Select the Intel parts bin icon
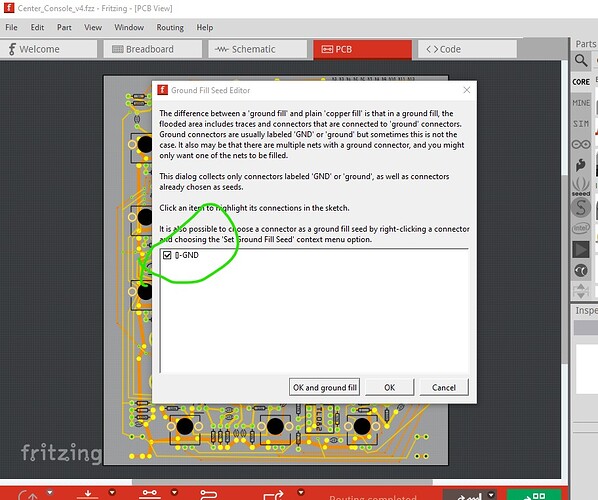 click(x=581, y=228)
